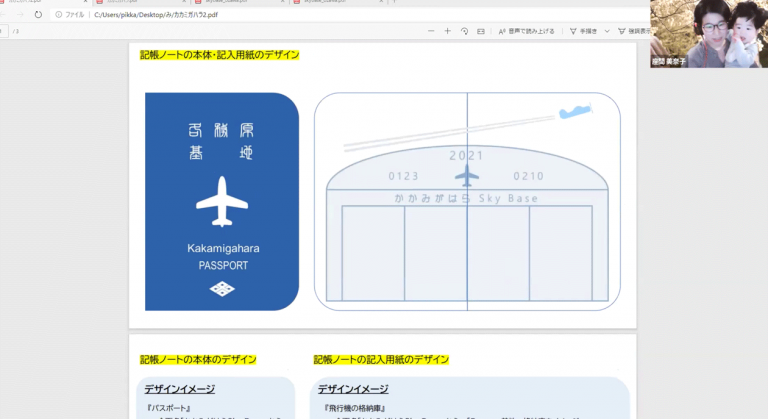Click the blue passport cover image
Screen dimensions: 768x419
222,201
